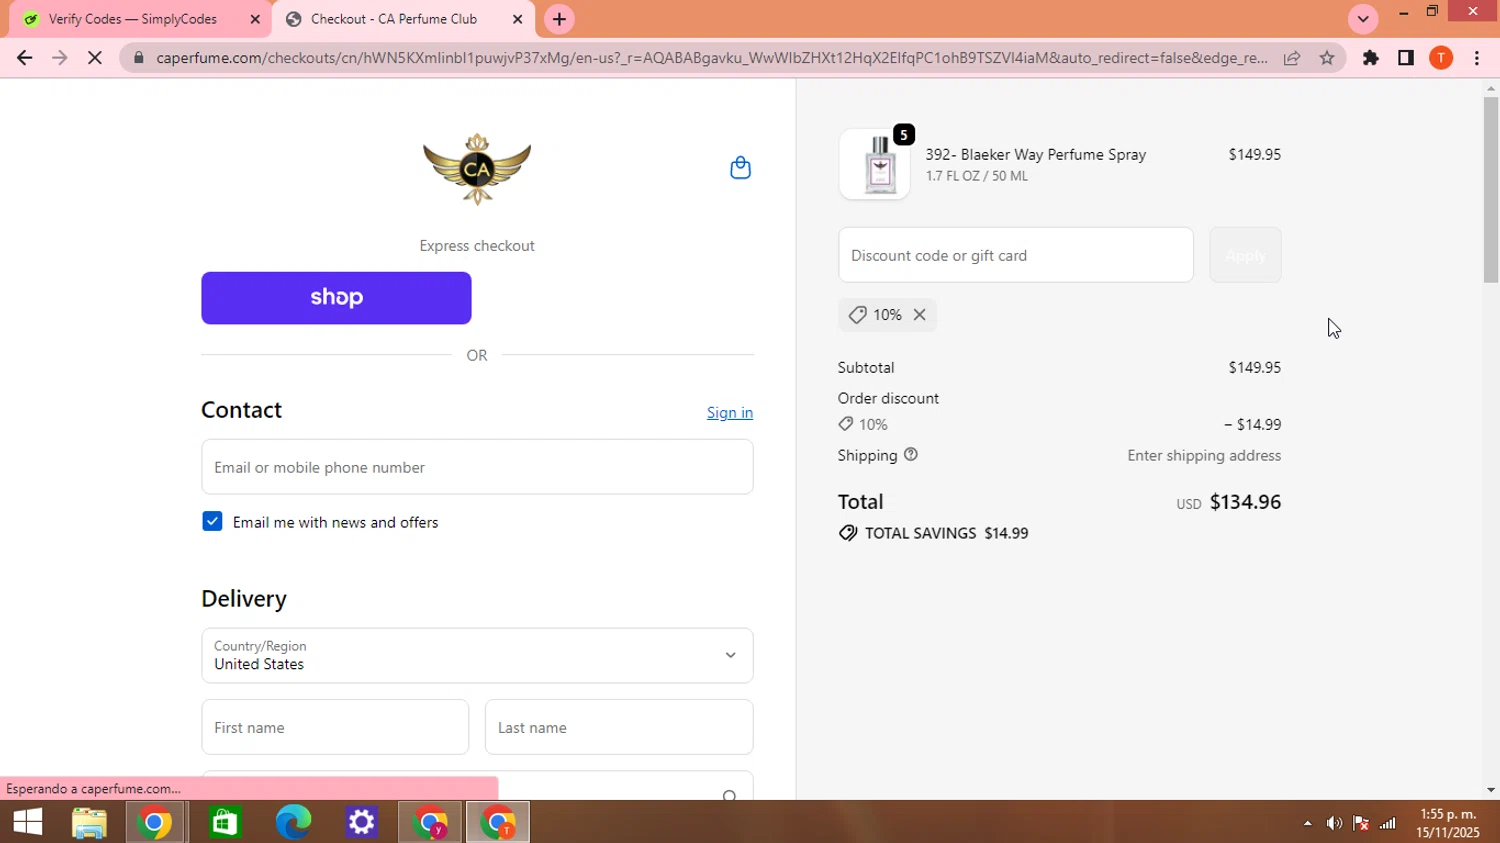
Task: Open Chrome three-dot menu
Action: [x=1477, y=58]
